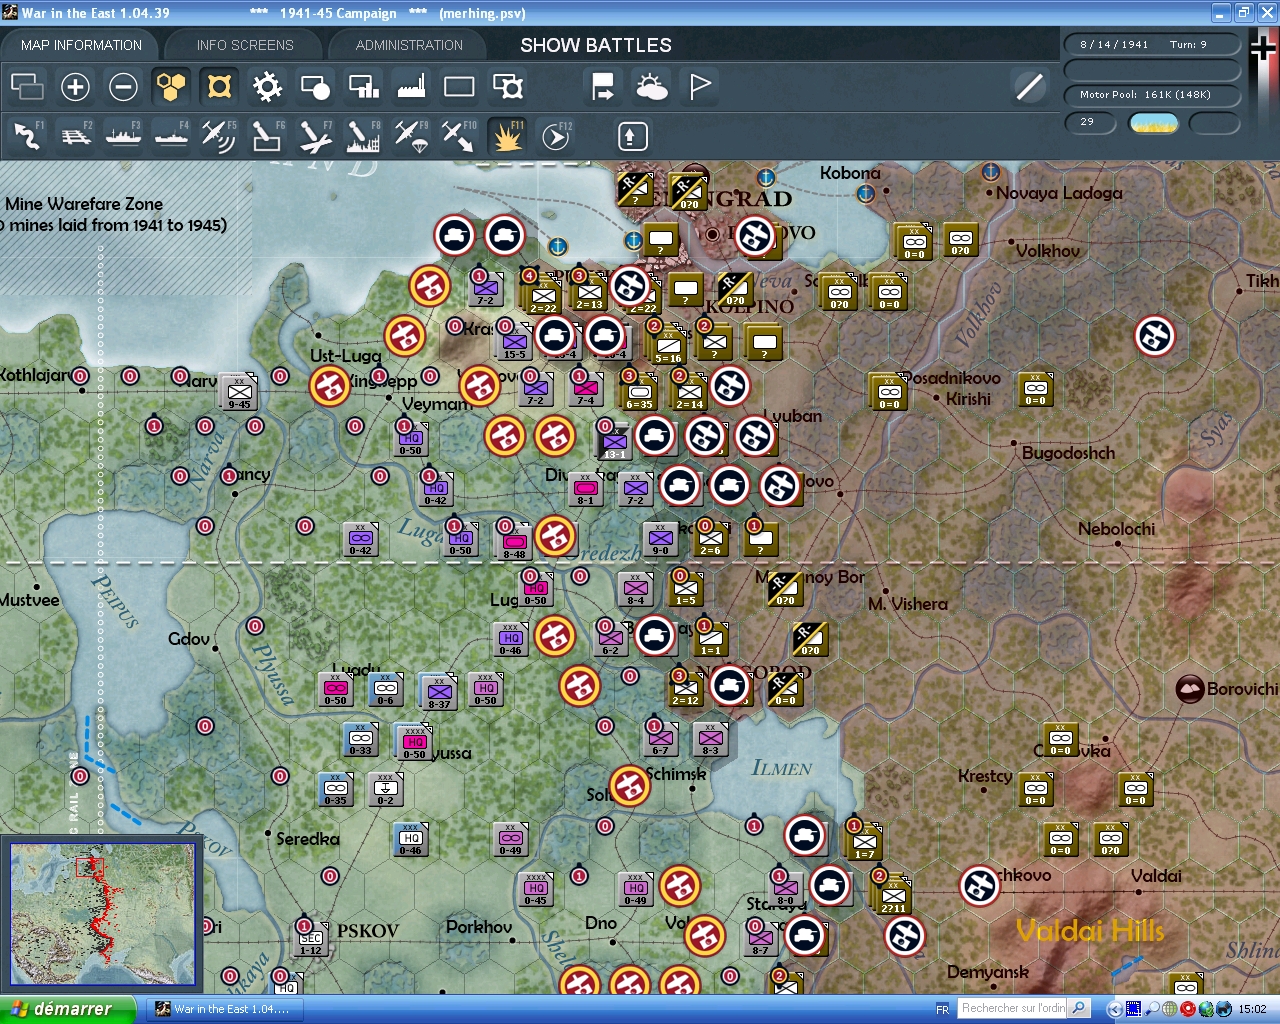
Task: Toggle the hex grid display (honeycomb icon)
Action: [x=171, y=87]
